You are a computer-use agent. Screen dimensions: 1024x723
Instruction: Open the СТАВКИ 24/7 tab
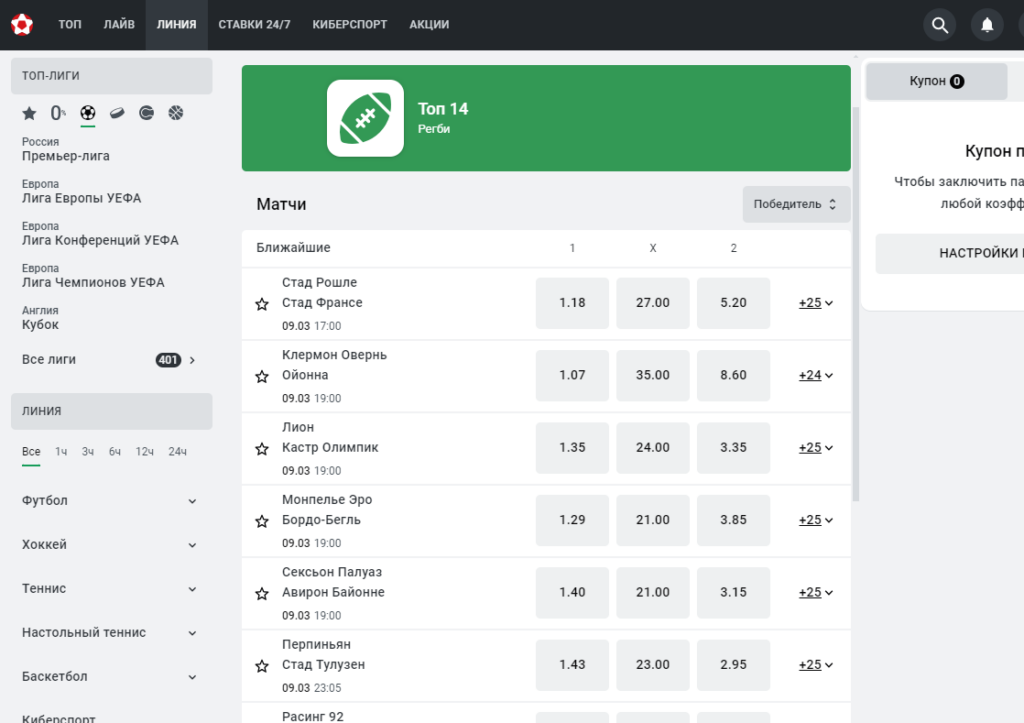click(255, 25)
